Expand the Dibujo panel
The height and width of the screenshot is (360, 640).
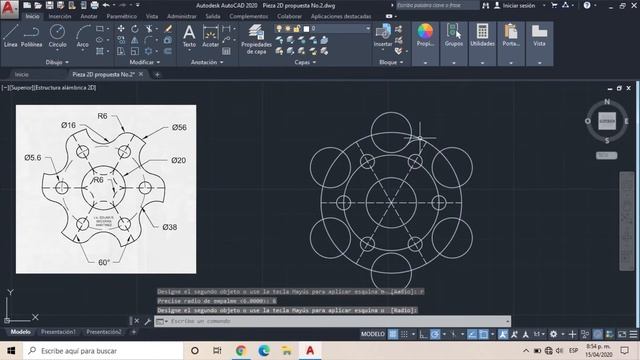[57, 62]
